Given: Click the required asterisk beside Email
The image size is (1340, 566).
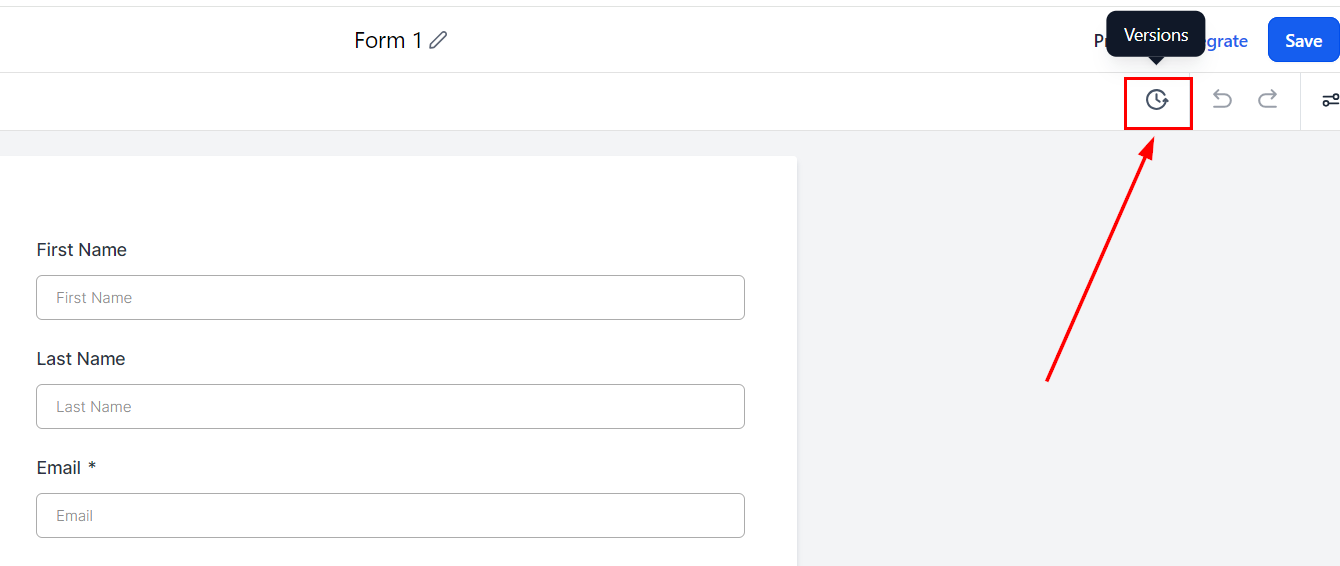Looking at the screenshot, I should [x=92, y=466].
